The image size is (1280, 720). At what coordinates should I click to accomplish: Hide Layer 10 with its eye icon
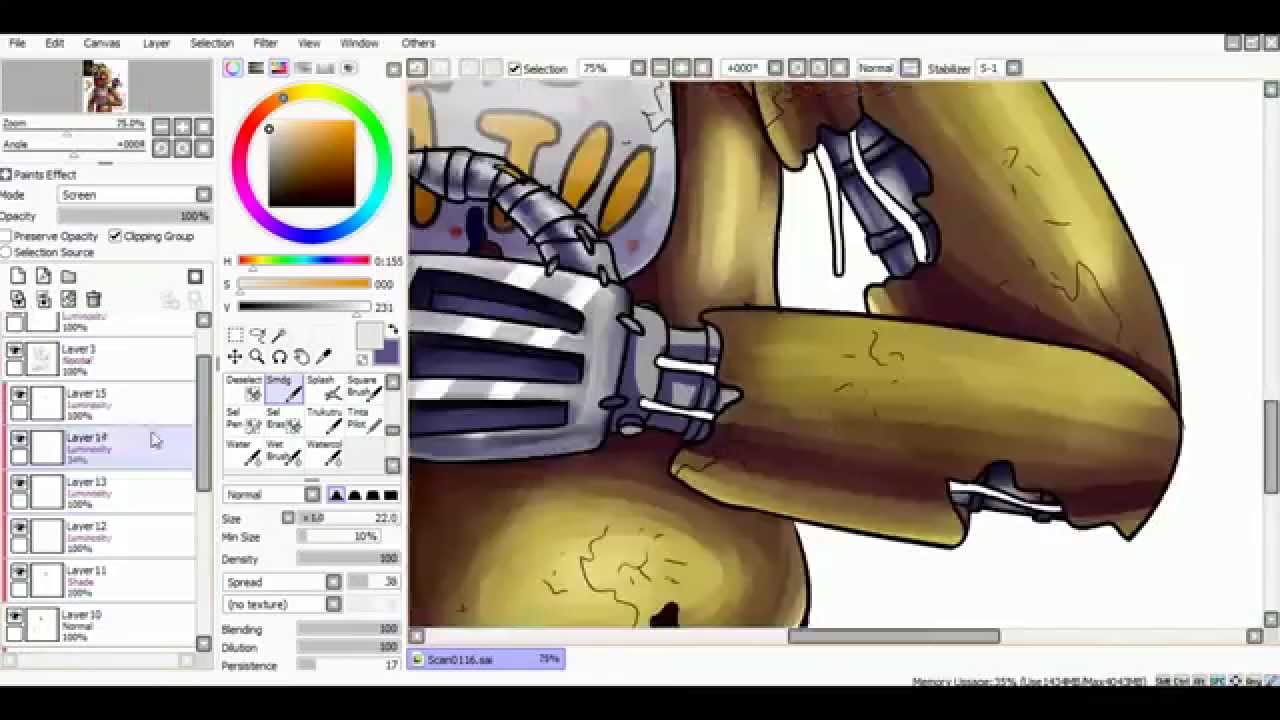click(15, 615)
